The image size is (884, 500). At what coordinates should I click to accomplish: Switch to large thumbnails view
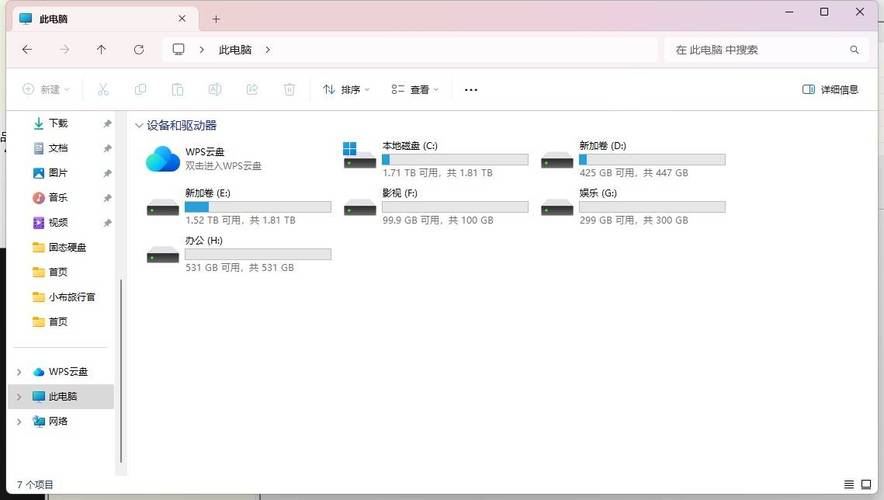(x=866, y=484)
